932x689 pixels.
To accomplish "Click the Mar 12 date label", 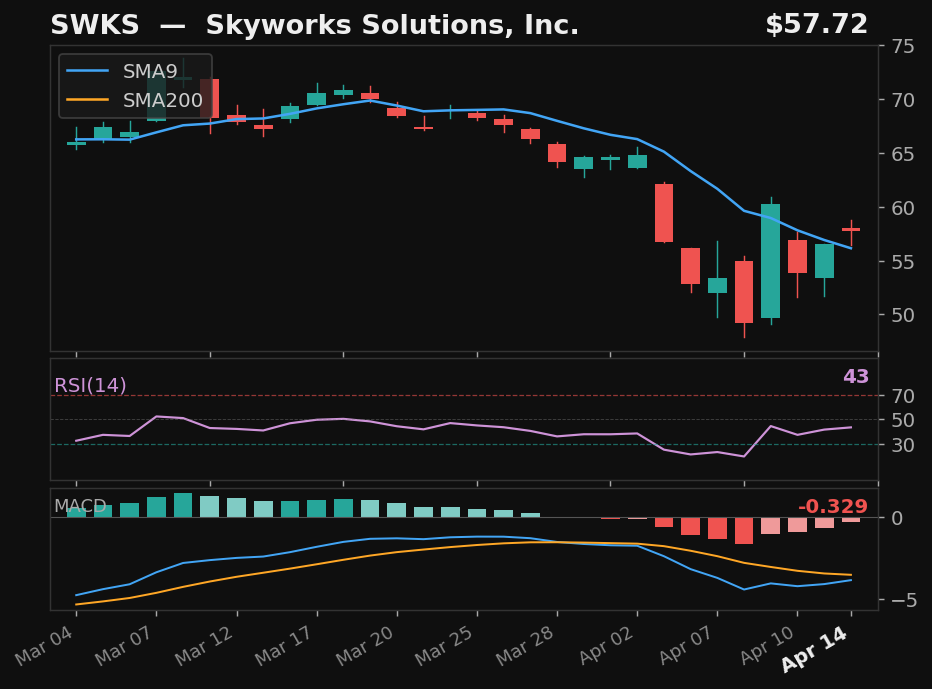I will (x=205, y=646).
